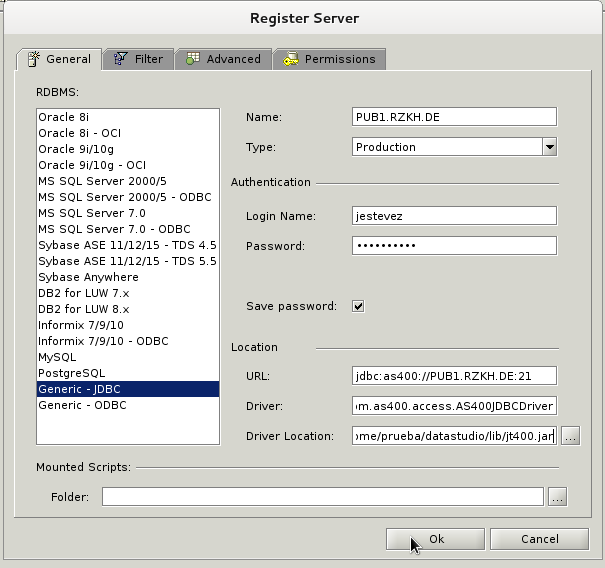Select MySQL in the RDBMS list

128,357
